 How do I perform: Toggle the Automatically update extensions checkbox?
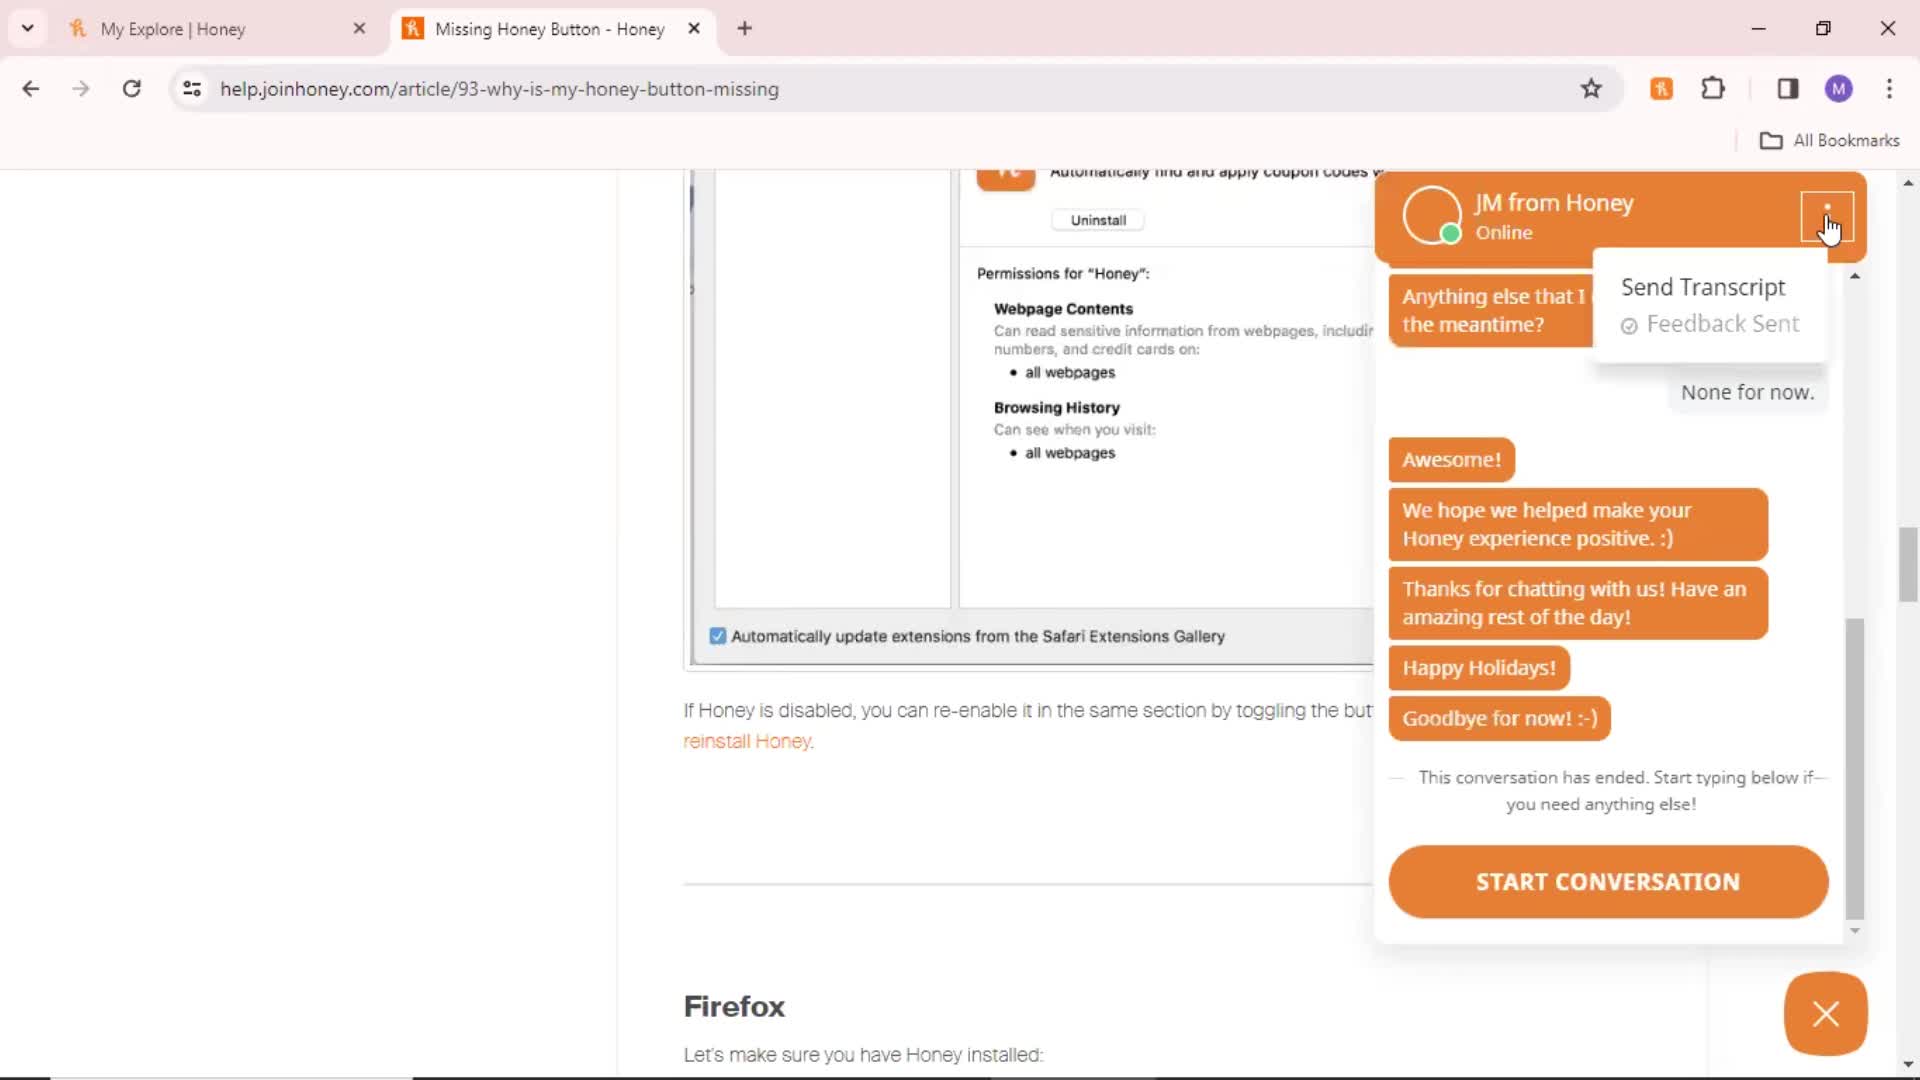(x=717, y=636)
